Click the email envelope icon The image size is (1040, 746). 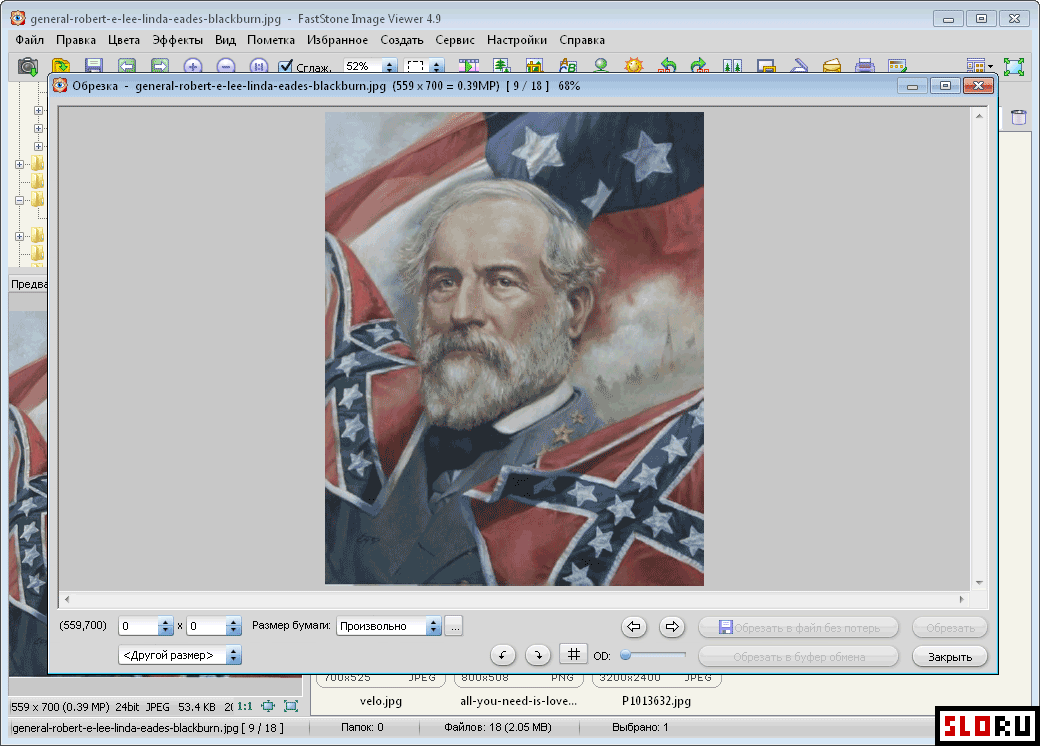[832, 66]
